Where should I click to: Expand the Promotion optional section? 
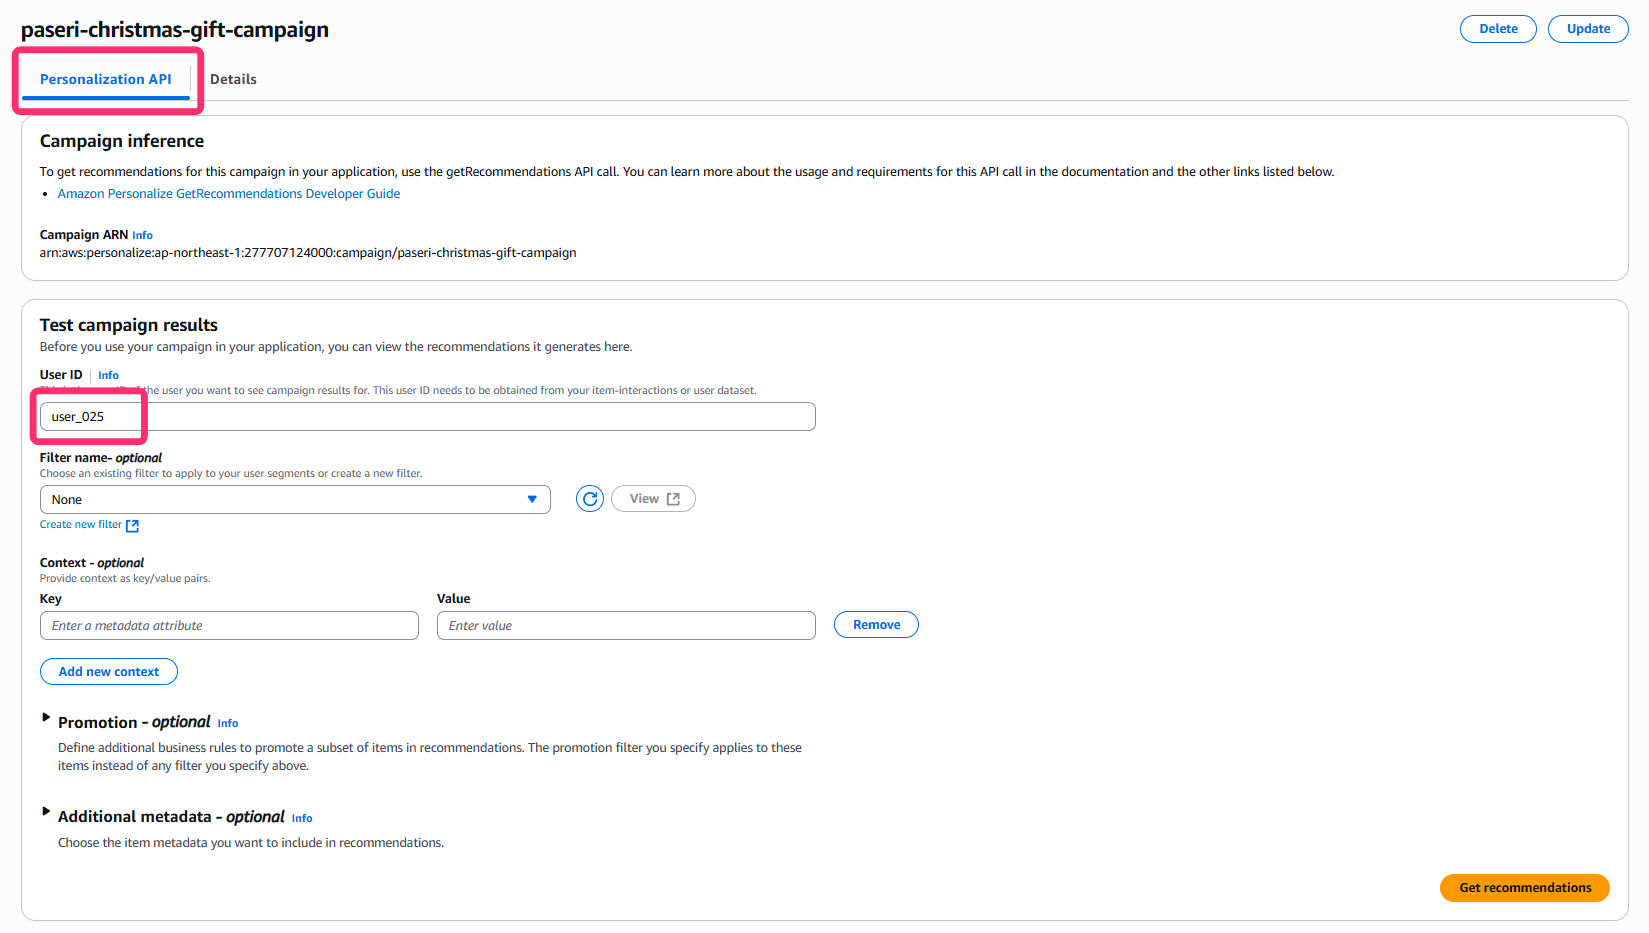point(46,718)
